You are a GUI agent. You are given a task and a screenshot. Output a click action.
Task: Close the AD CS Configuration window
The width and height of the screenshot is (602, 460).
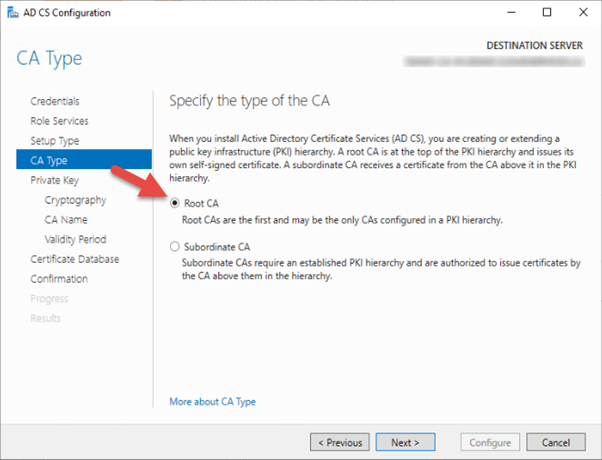[583, 12]
